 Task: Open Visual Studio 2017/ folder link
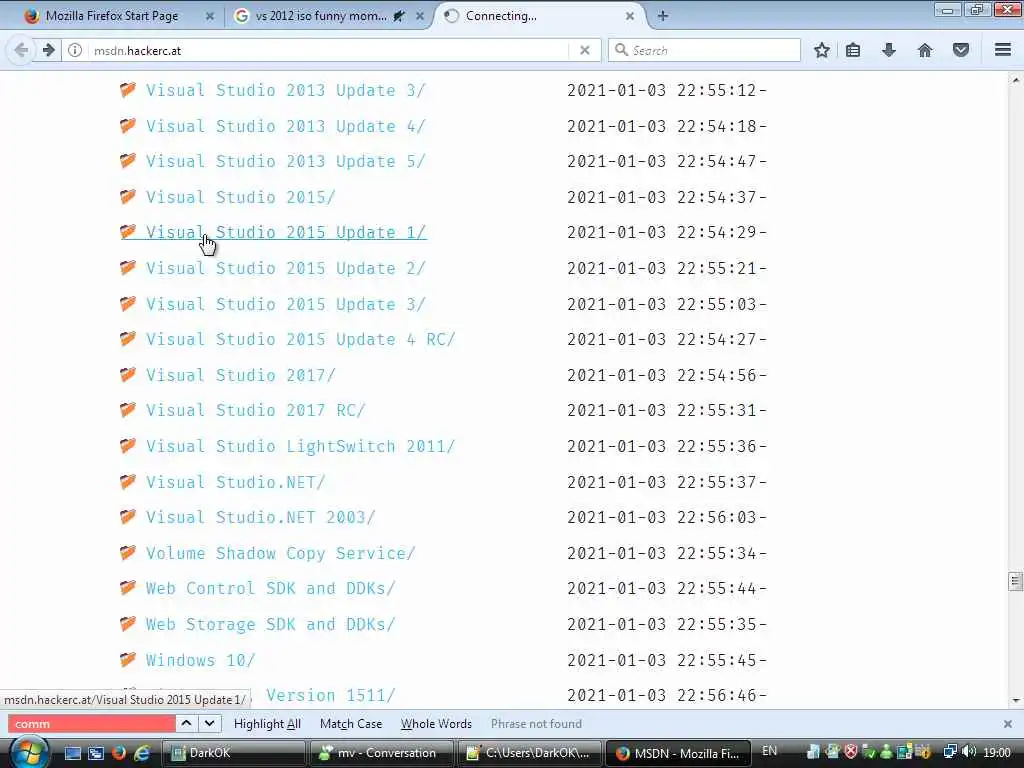click(240, 376)
